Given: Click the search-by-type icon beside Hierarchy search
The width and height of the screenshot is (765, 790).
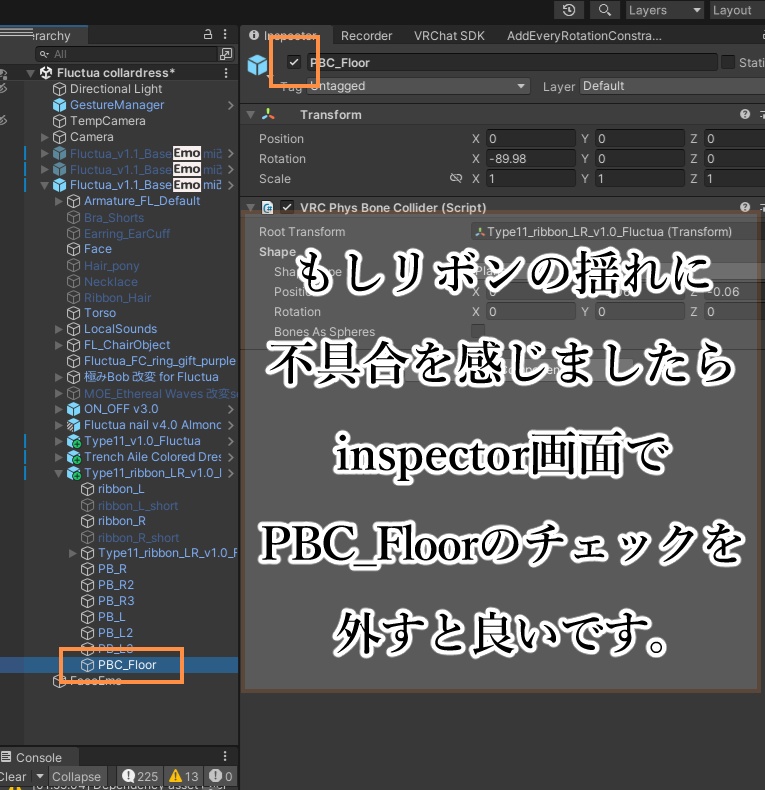Looking at the screenshot, I should (x=226, y=54).
